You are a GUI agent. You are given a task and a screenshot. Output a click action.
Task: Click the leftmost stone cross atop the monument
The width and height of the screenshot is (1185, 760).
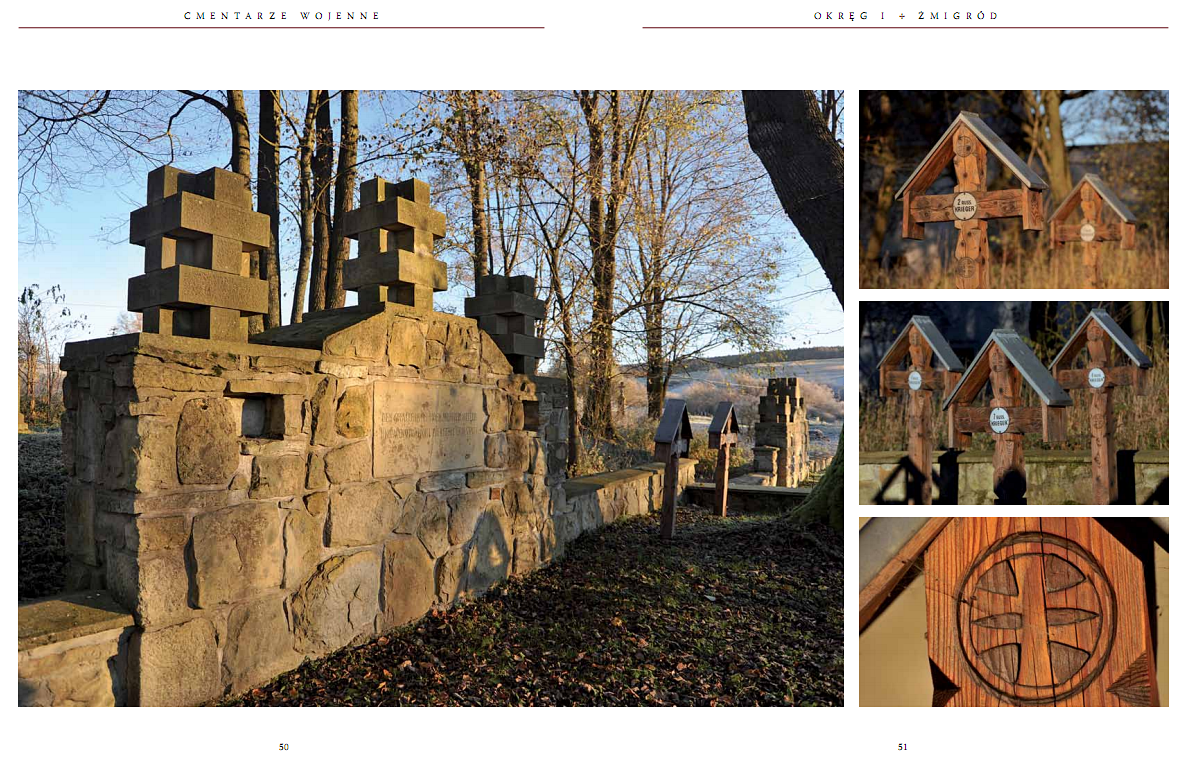[199, 252]
